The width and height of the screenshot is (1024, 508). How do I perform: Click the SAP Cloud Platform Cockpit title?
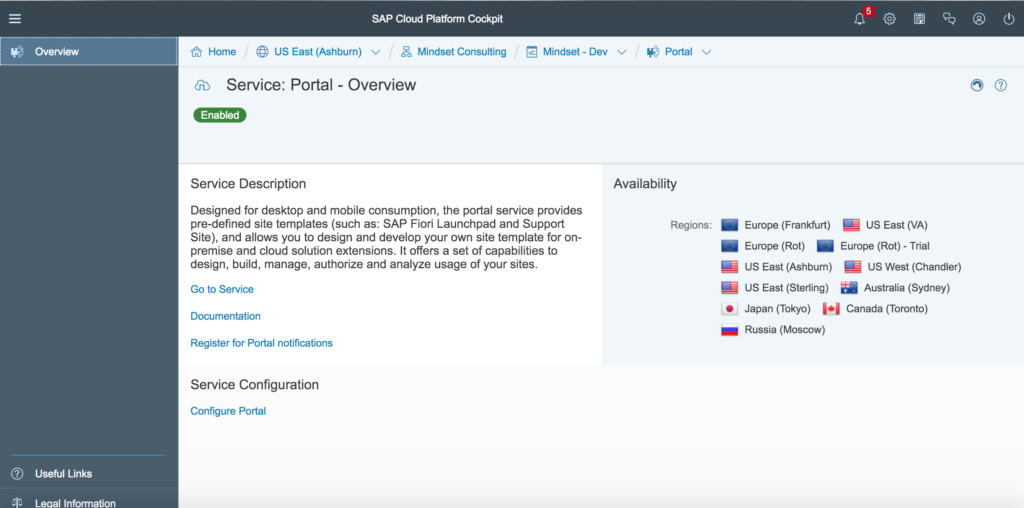438,19
